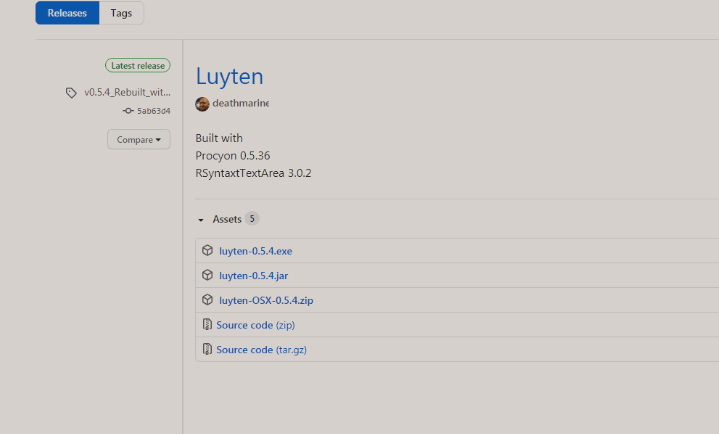
Task: Click the commit icon beside 5ab63d4
Action: click(x=128, y=111)
